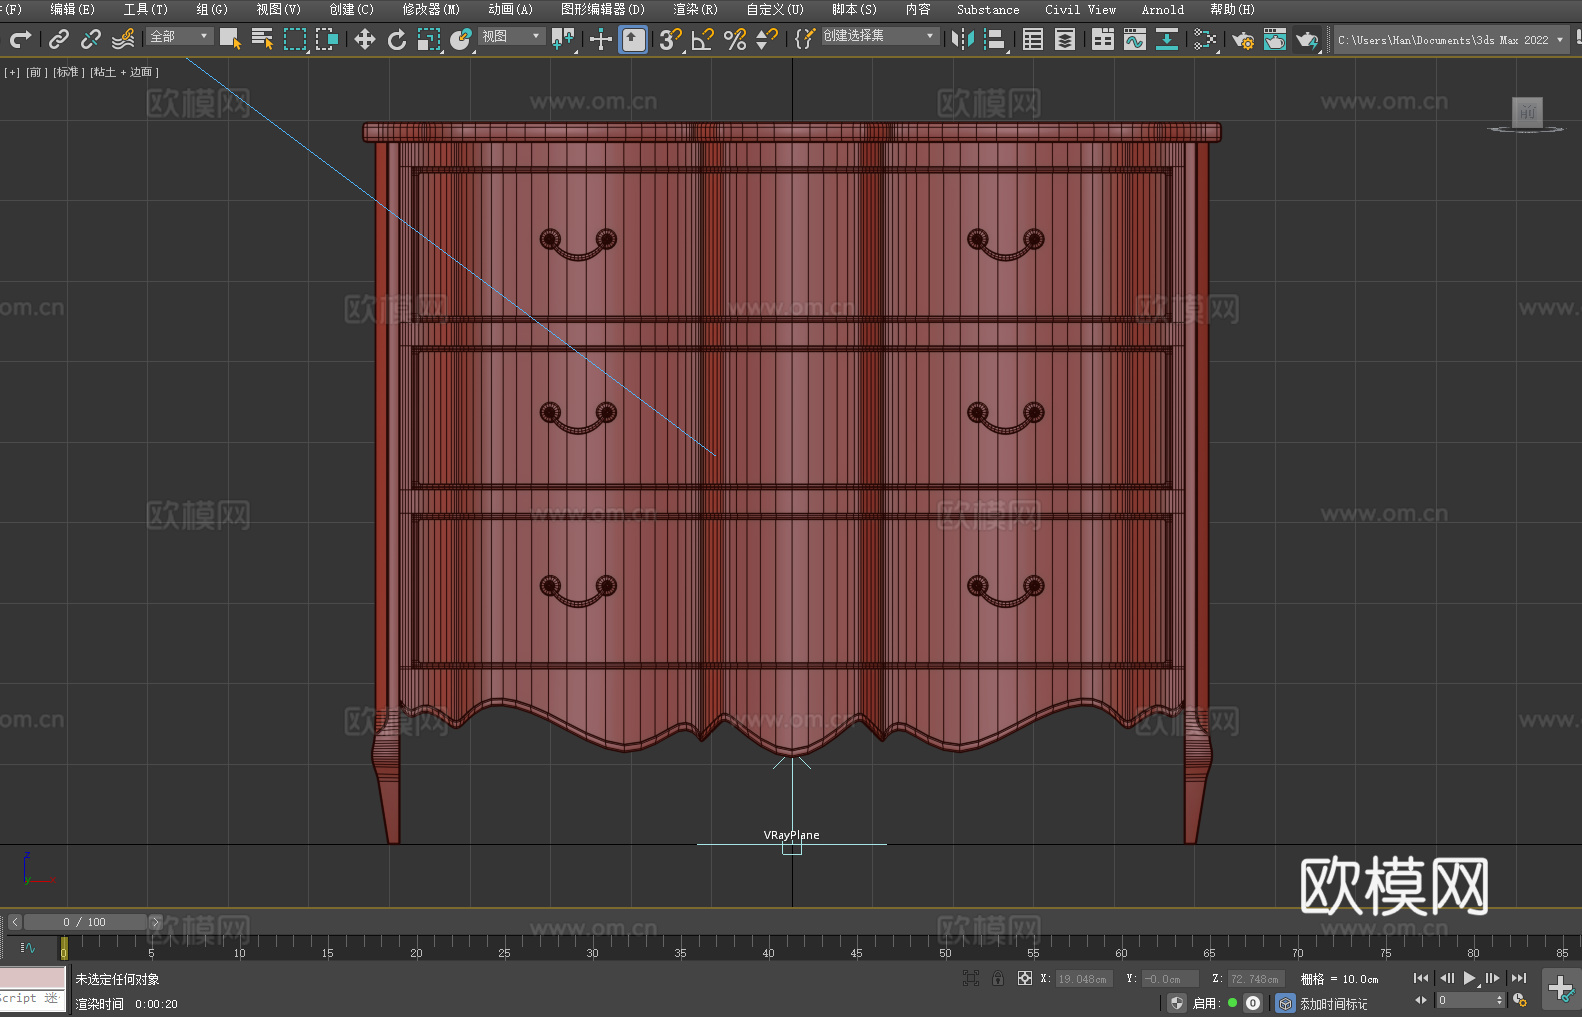1582x1017 pixels.
Task: Toggle Window/Crossing selection mode
Action: [327, 39]
